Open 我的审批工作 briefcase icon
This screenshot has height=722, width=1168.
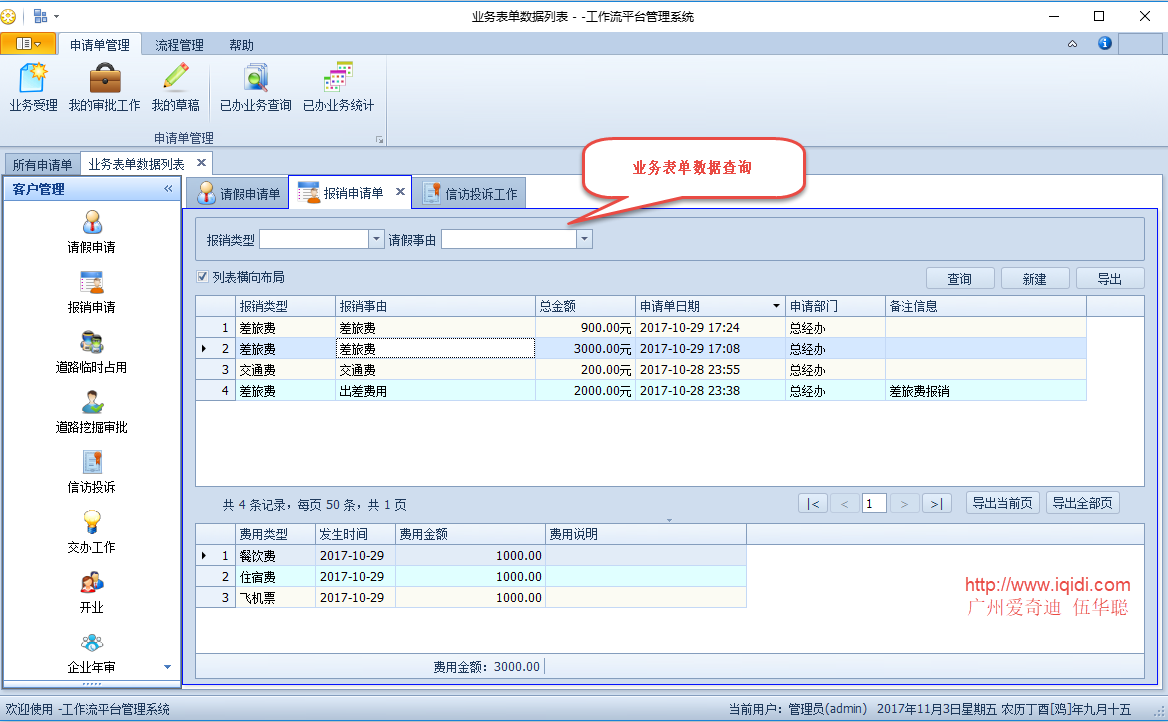click(x=104, y=87)
